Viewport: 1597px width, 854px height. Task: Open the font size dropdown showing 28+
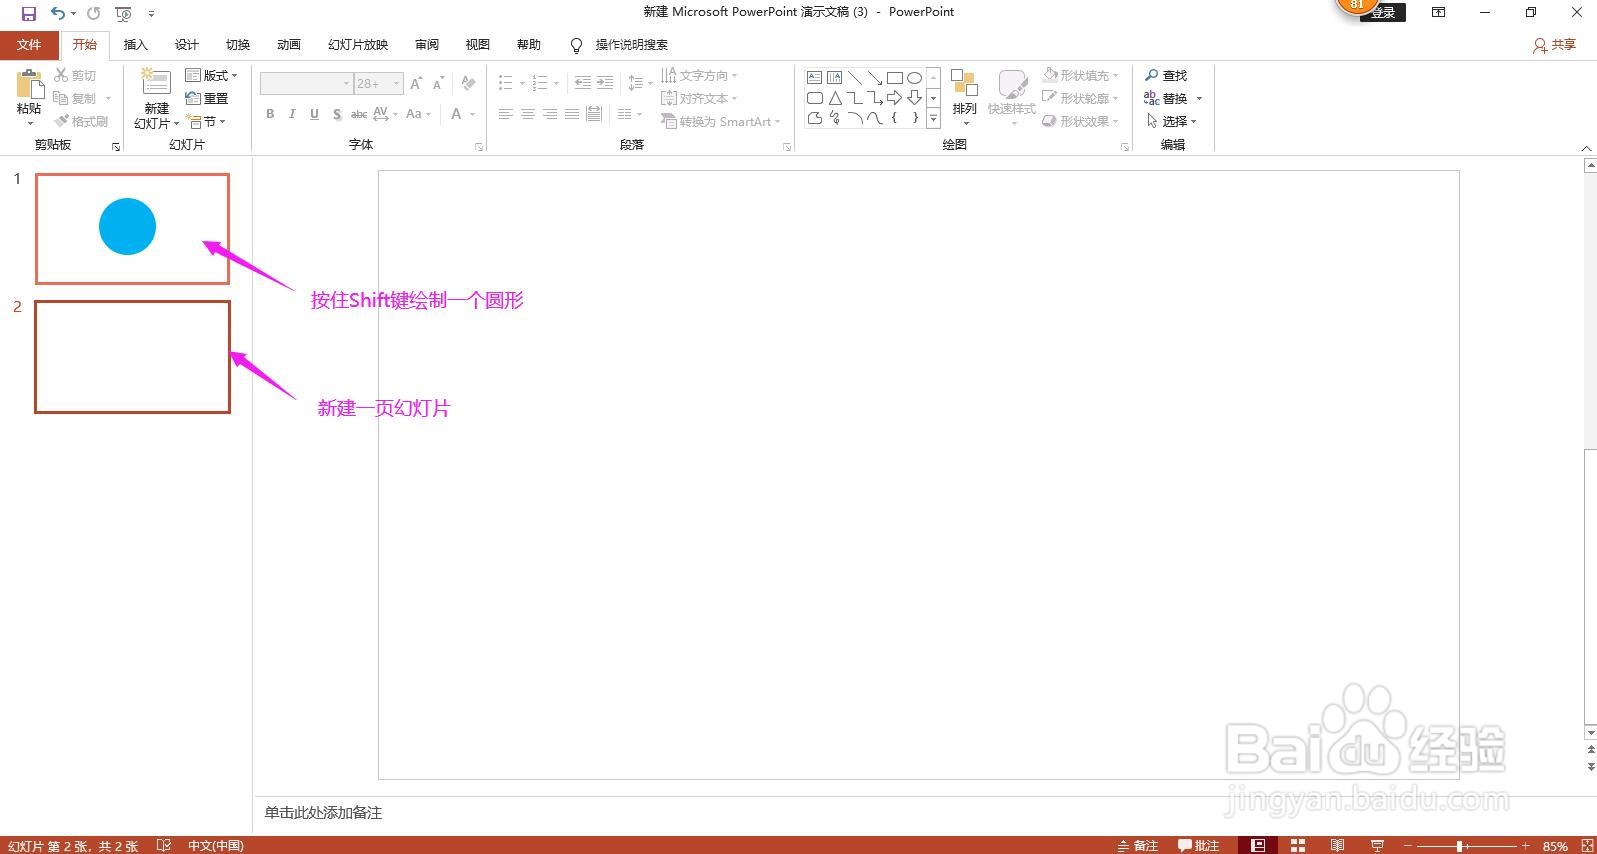[x=379, y=83]
